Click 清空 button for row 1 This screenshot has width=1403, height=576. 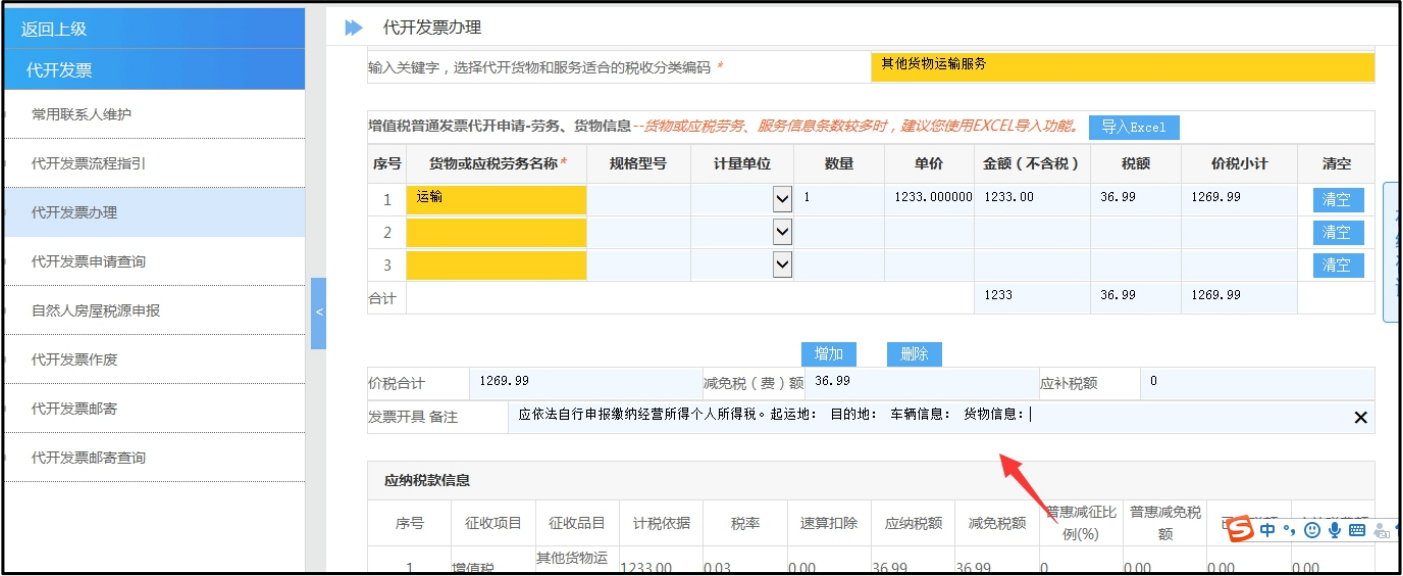1337,199
